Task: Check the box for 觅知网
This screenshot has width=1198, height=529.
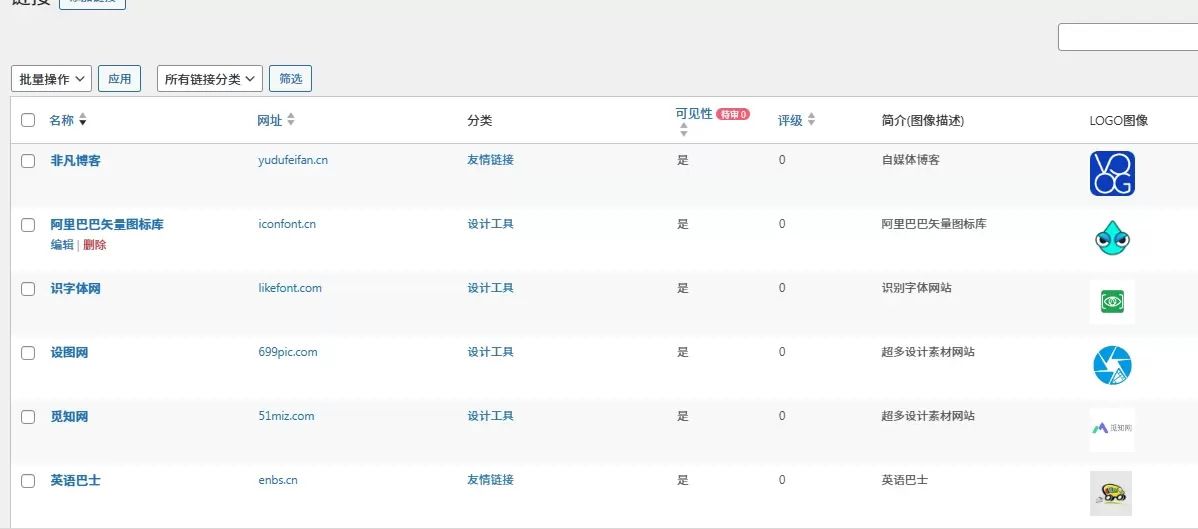Action: (x=28, y=417)
